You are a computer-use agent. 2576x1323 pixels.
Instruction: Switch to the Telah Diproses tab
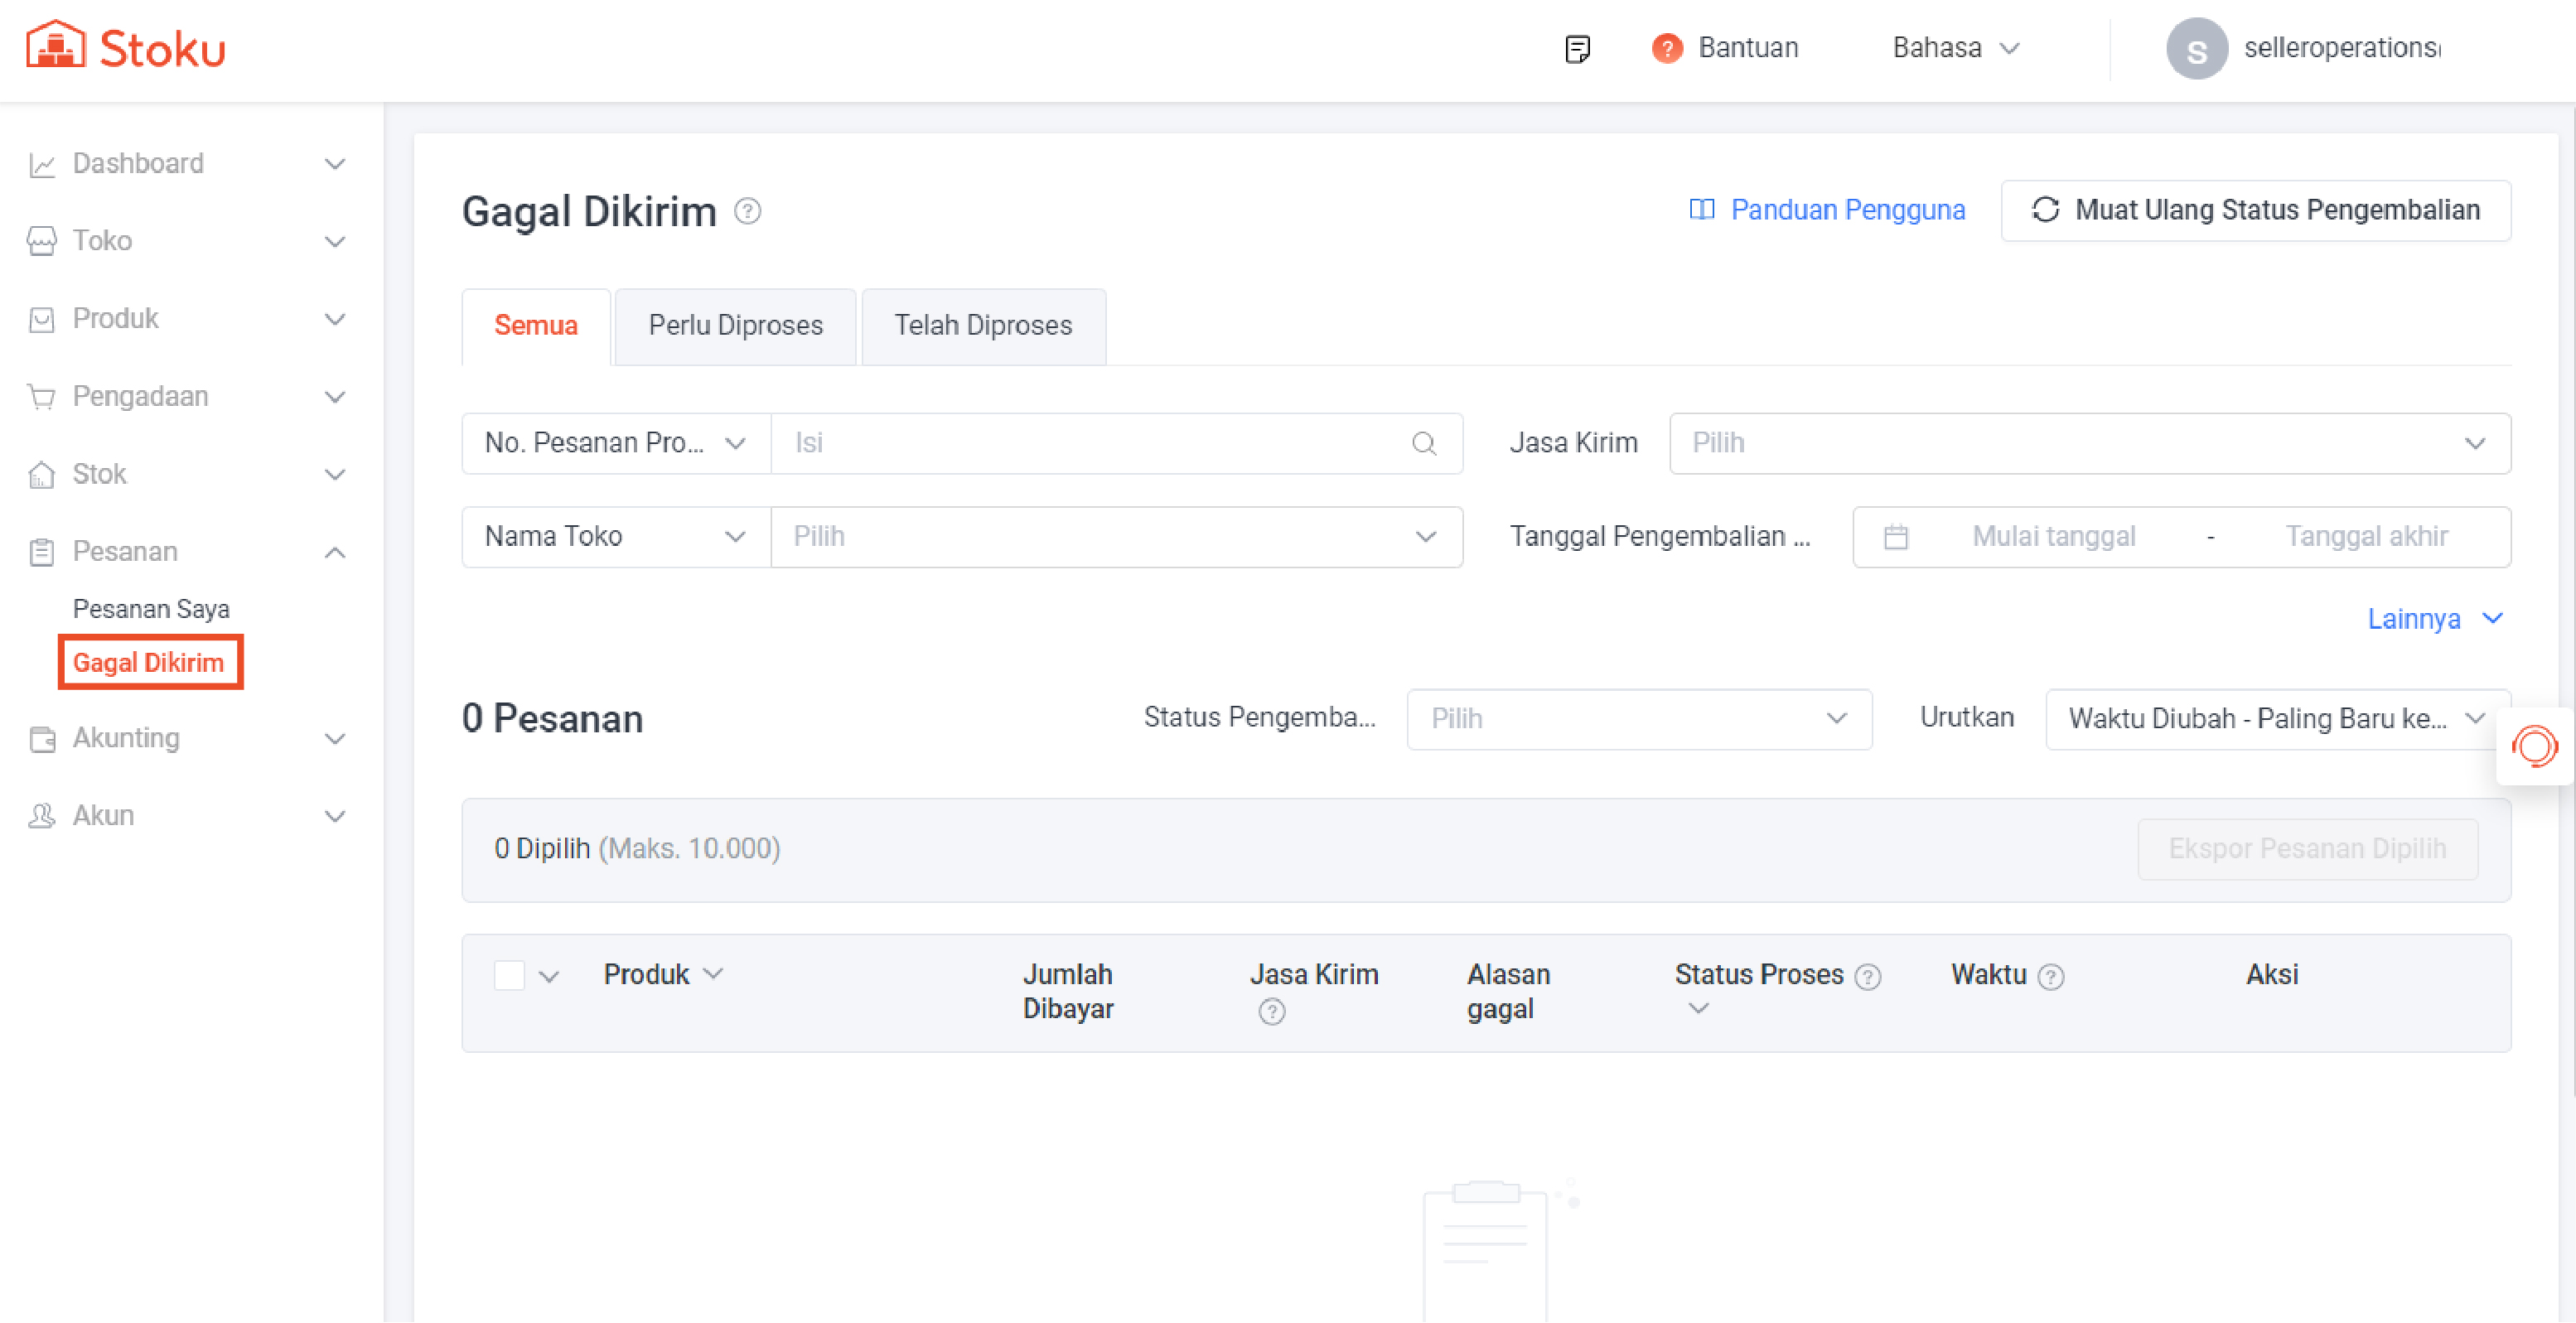(983, 326)
